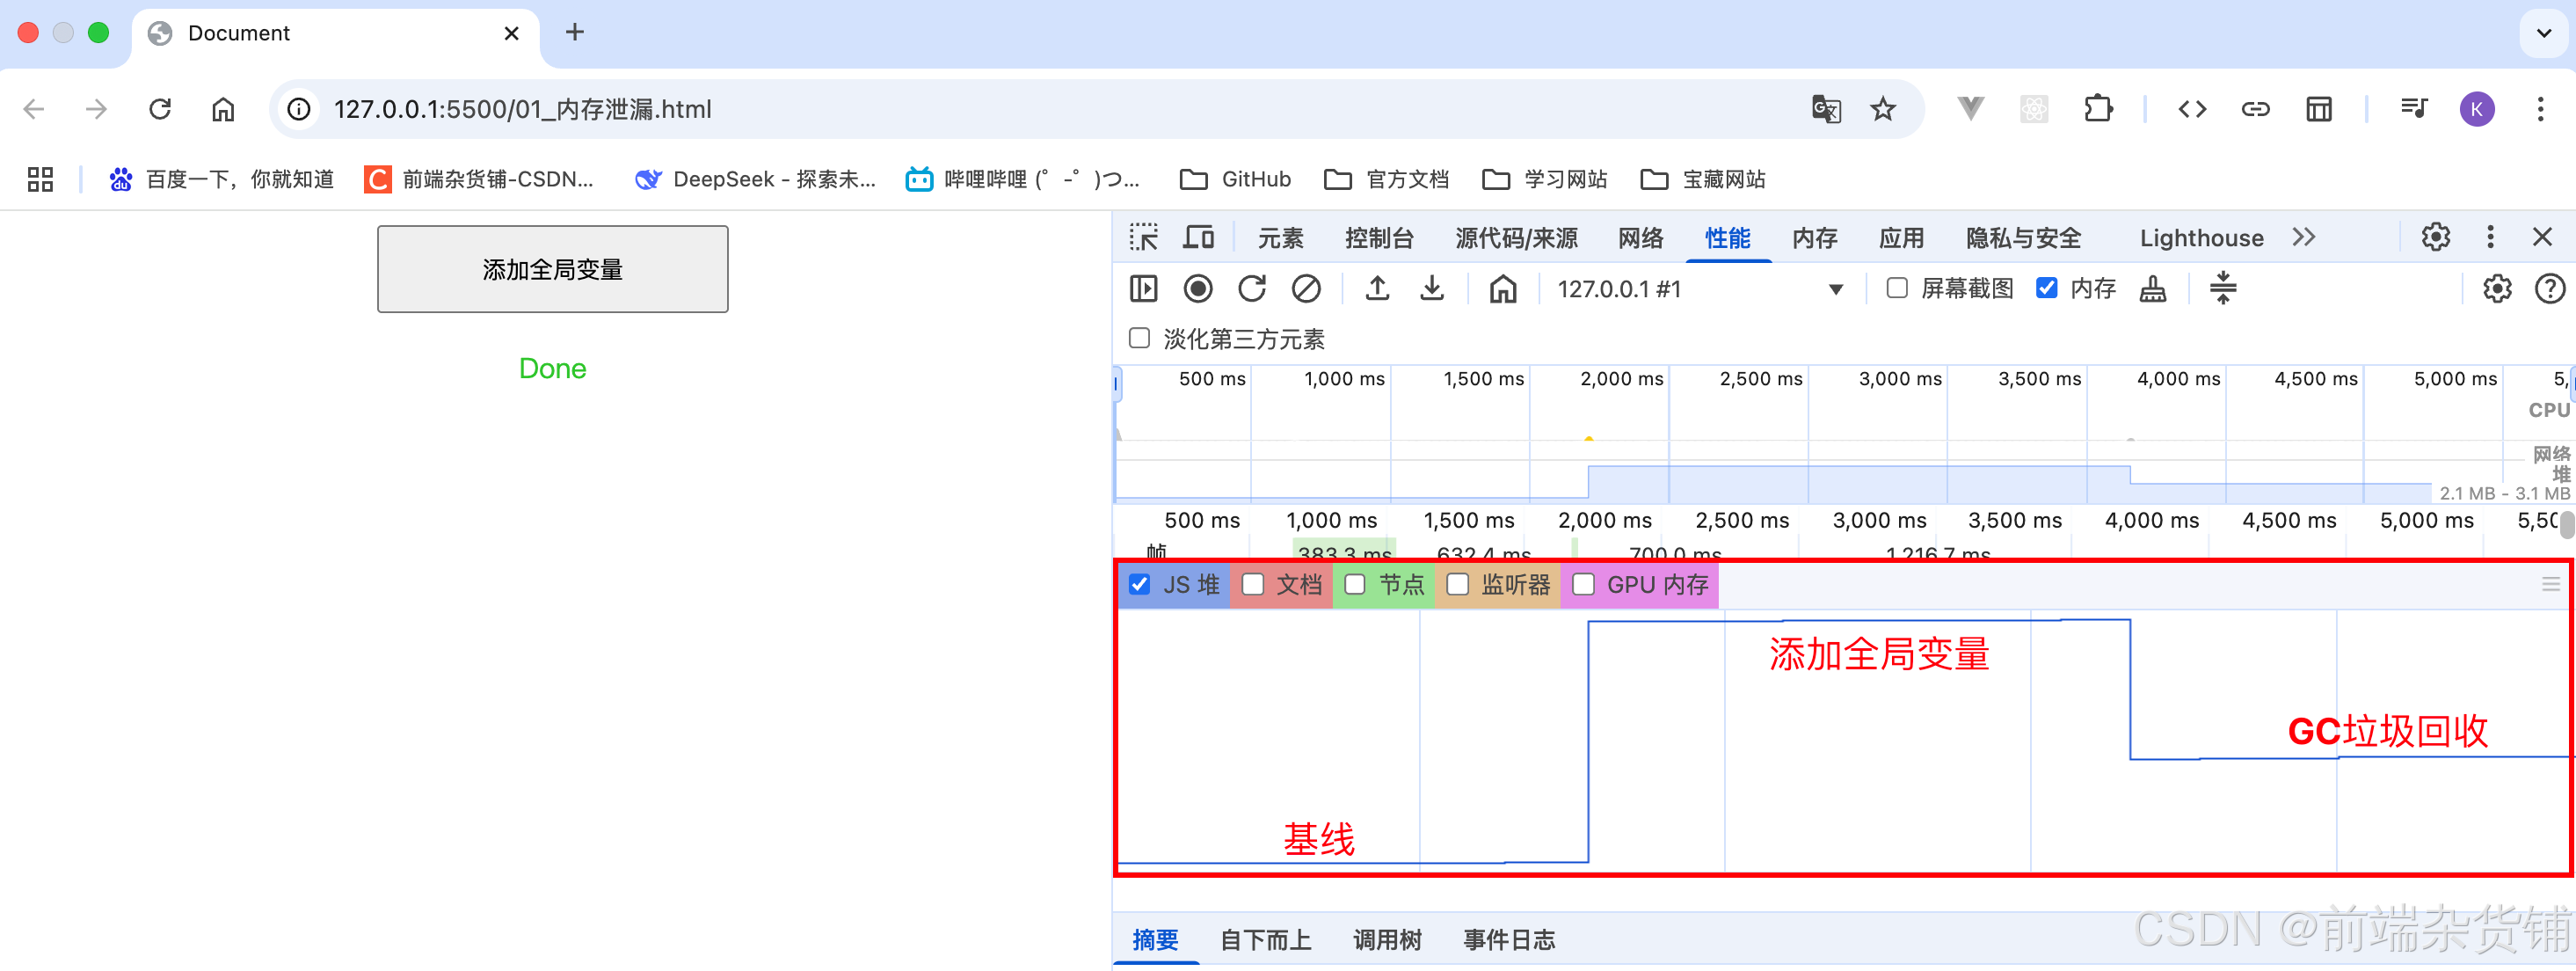This screenshot has width=2576, height=971.
Task: Enable 淡化第三方元素 checkbox
Action: [x=1139, y=338]
